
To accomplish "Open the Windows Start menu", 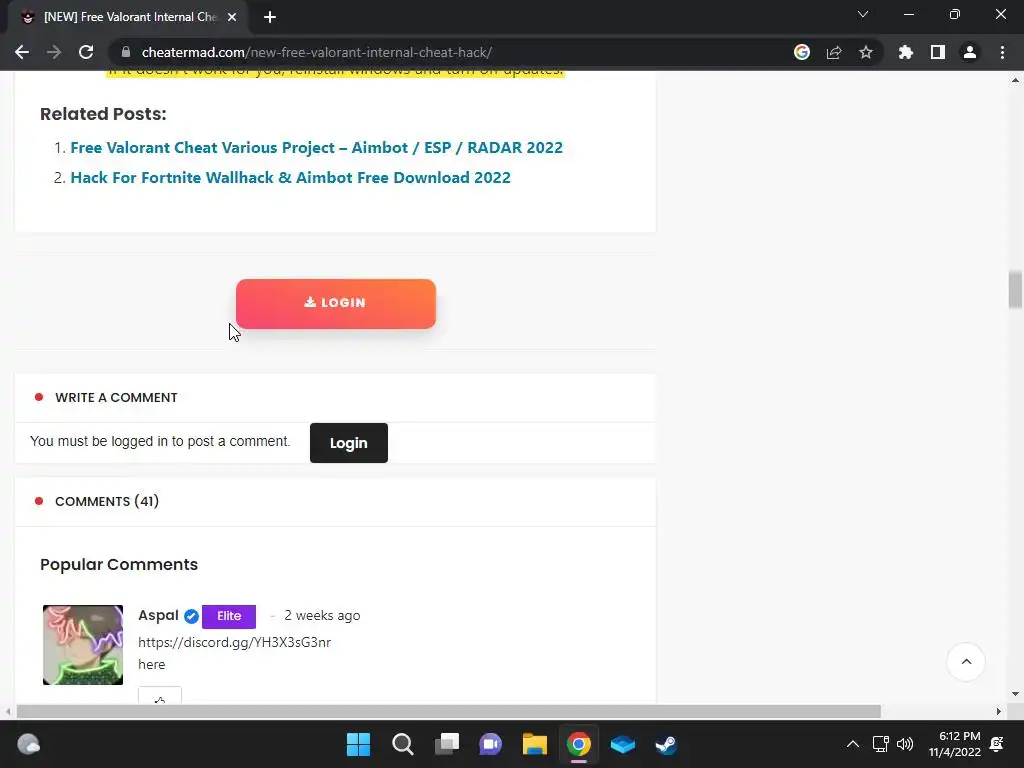I will coord(358,744).
